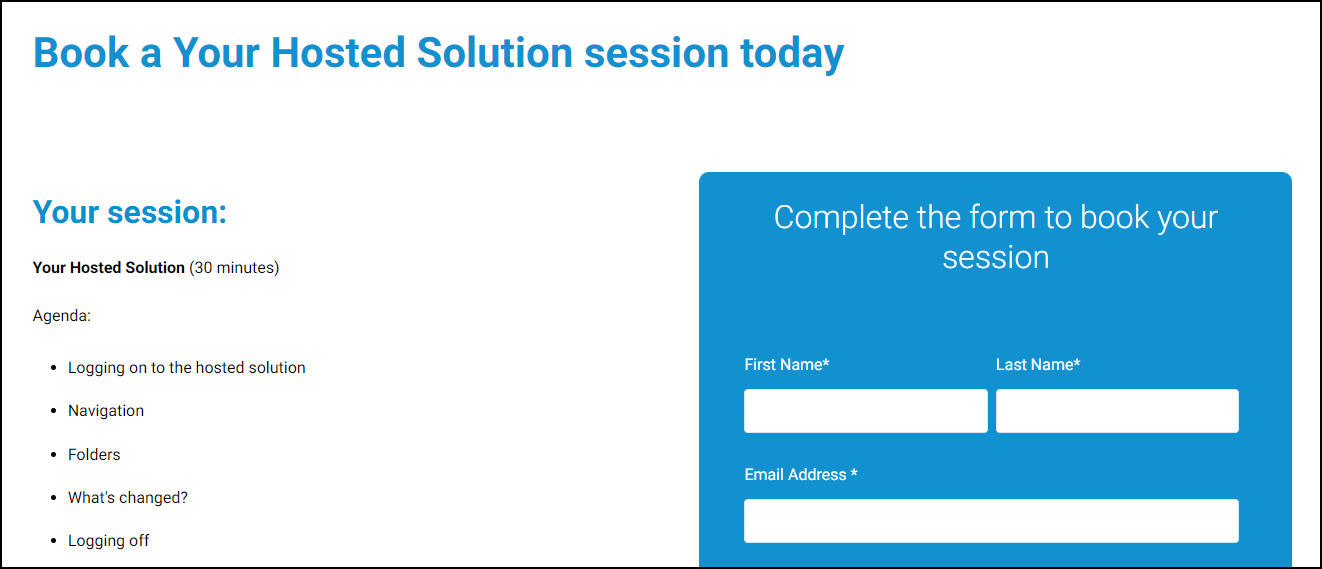Click the bullet point beside "Navigation"
This screenshot has height=569, width=1322.
pos(53,412)
